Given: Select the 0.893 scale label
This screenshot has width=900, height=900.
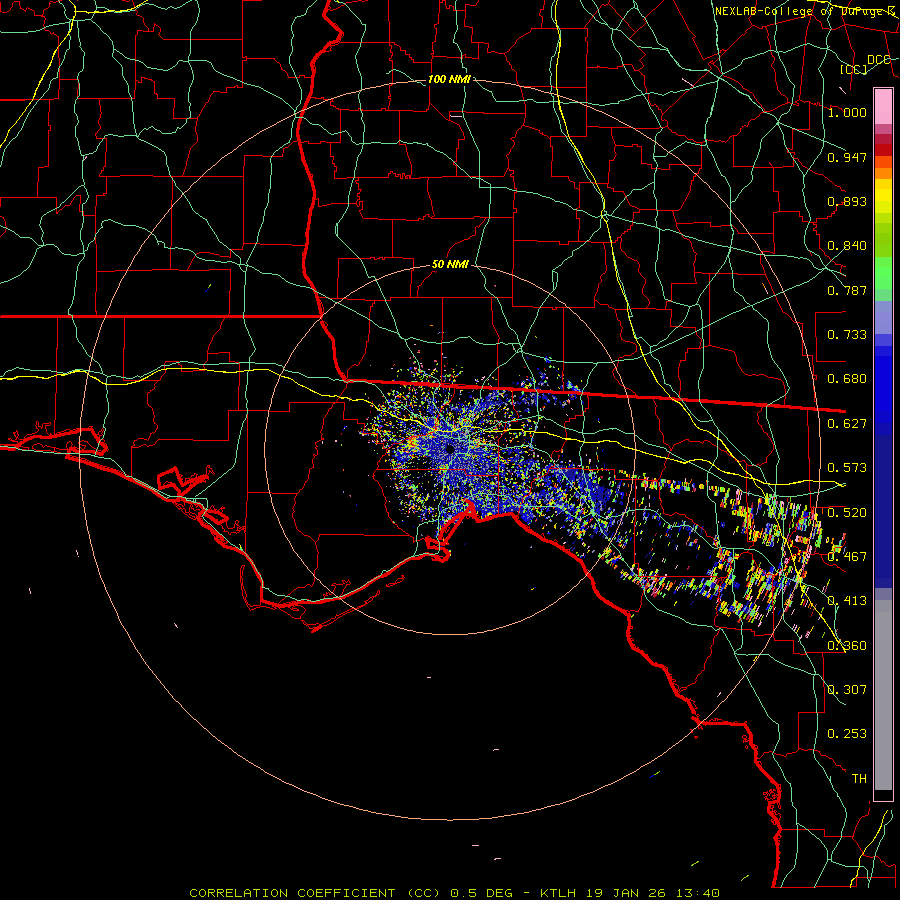Looking at the screenshot, I should (x=847, y=201).
